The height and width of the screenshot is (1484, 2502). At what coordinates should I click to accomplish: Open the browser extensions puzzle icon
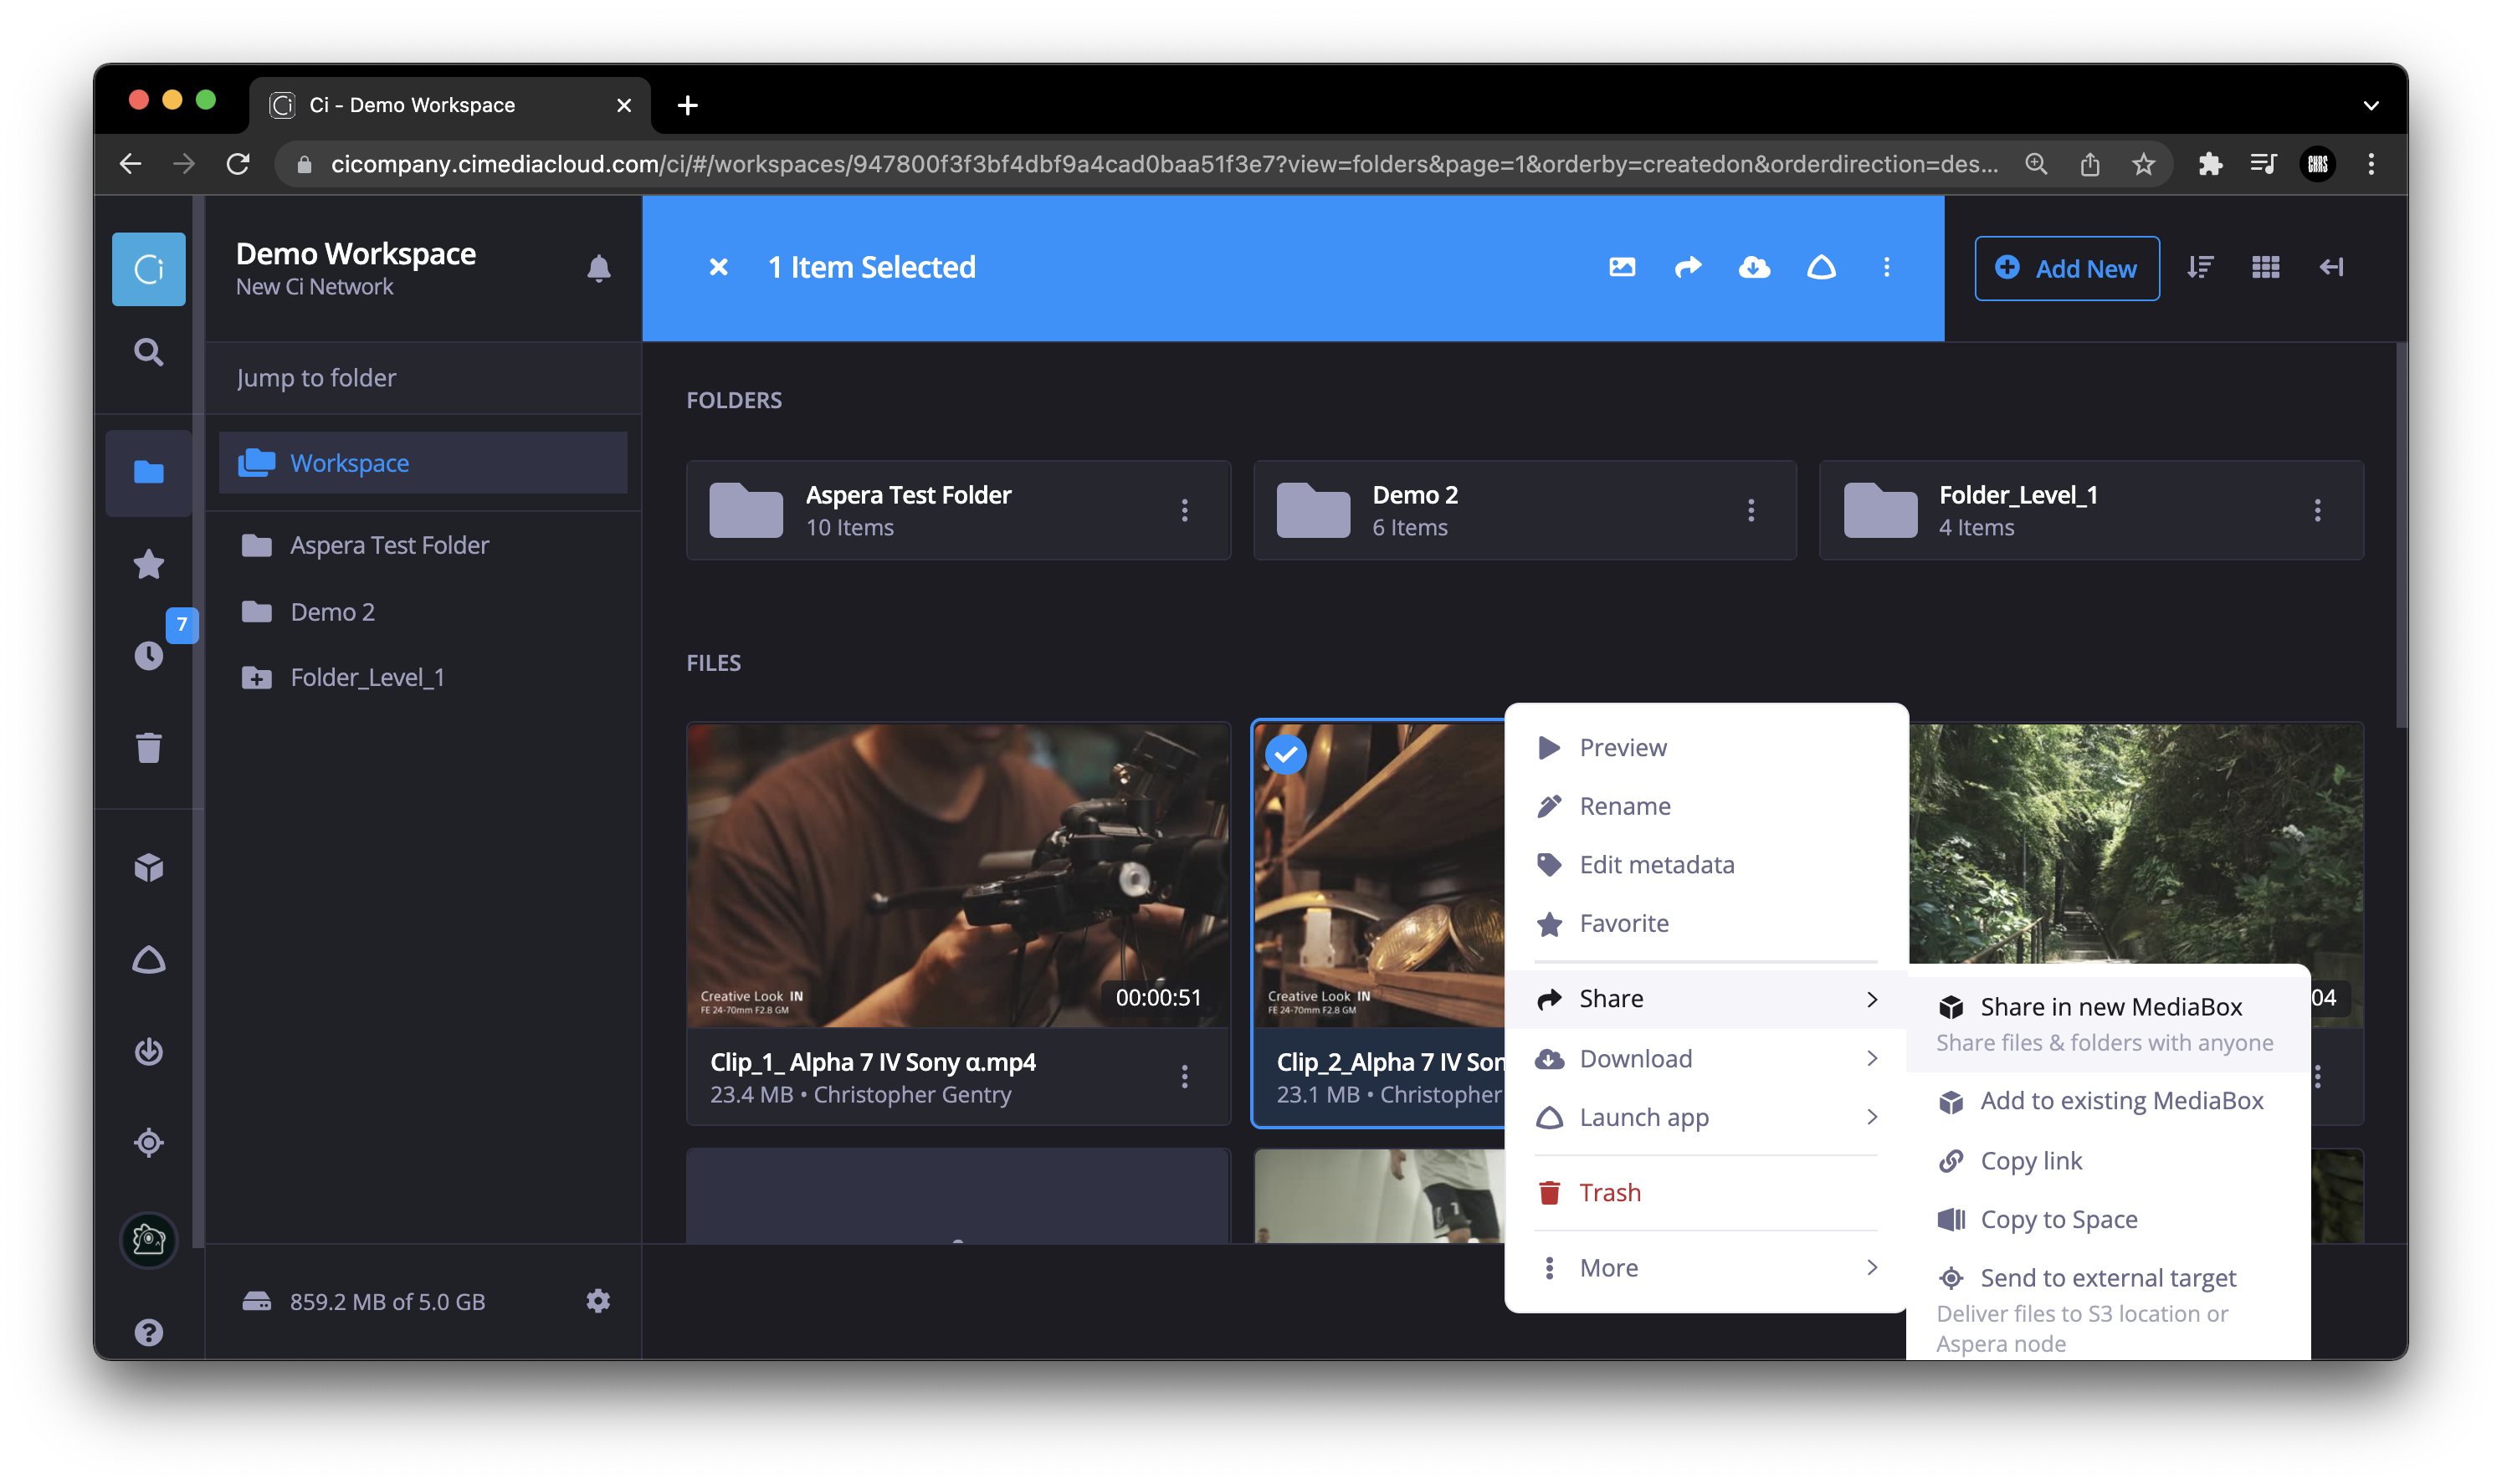coord(2210,164)
